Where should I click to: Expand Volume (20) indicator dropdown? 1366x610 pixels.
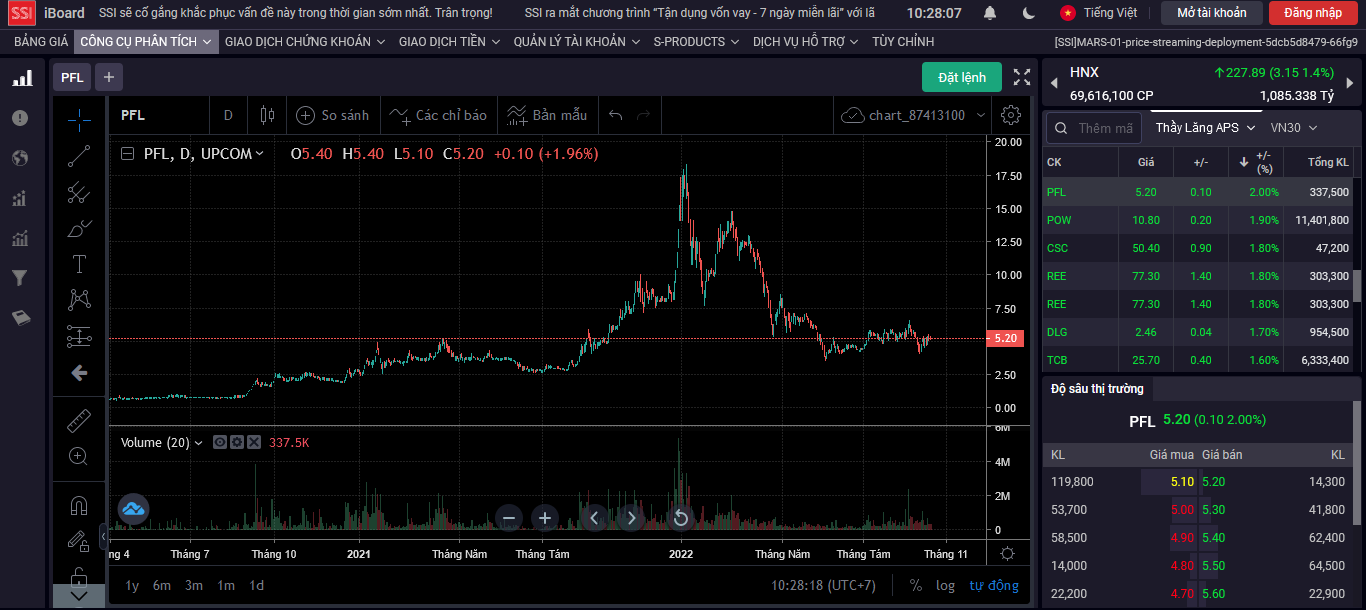point(198,442)
